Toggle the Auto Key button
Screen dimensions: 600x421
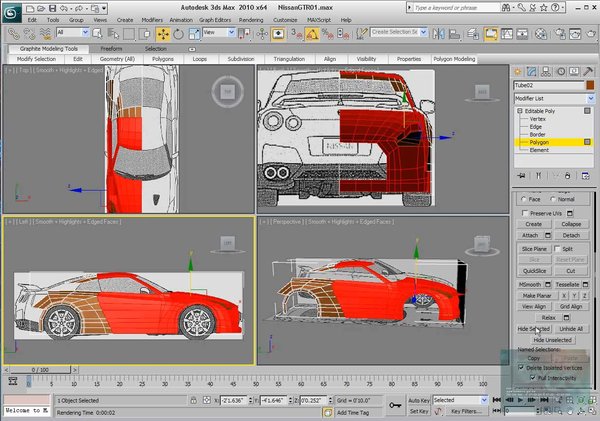tap(419, 400)
